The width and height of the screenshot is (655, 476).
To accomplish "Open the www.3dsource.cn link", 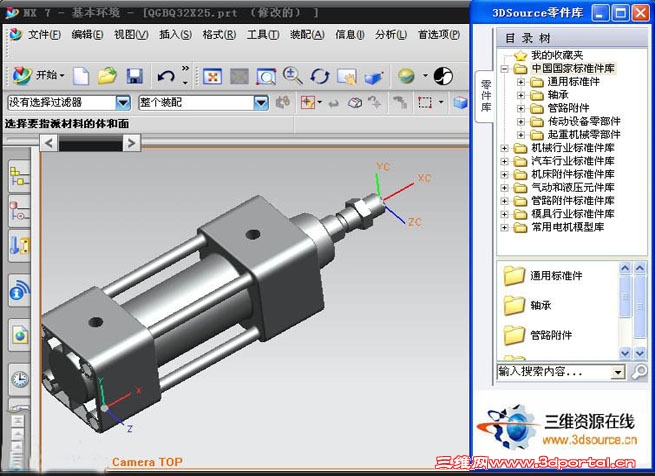I will pyautogui.click(x=589, y=440).
